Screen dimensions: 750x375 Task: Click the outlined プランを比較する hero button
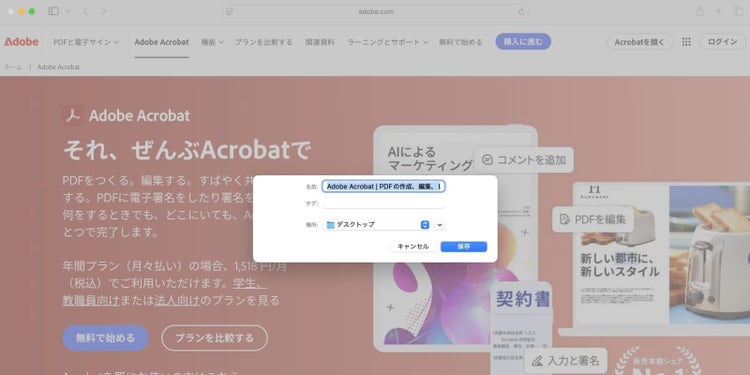pos(214,338)
